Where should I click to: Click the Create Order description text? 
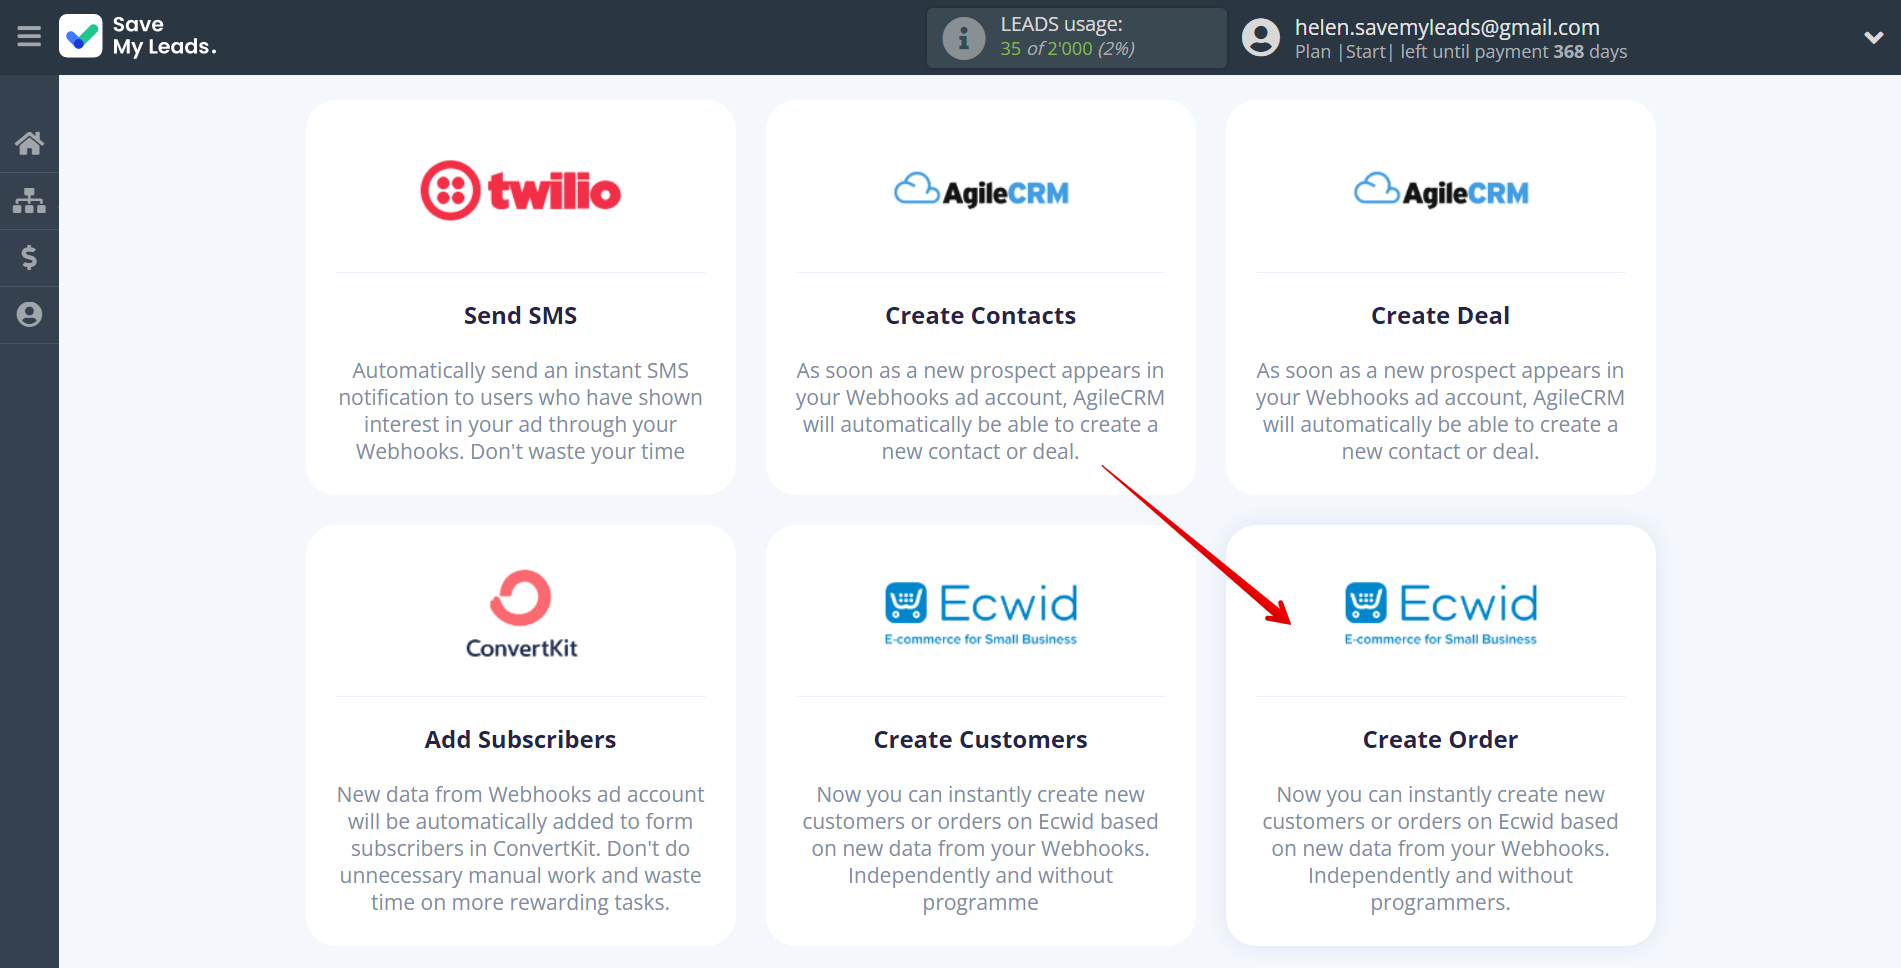coord(1440,848)
